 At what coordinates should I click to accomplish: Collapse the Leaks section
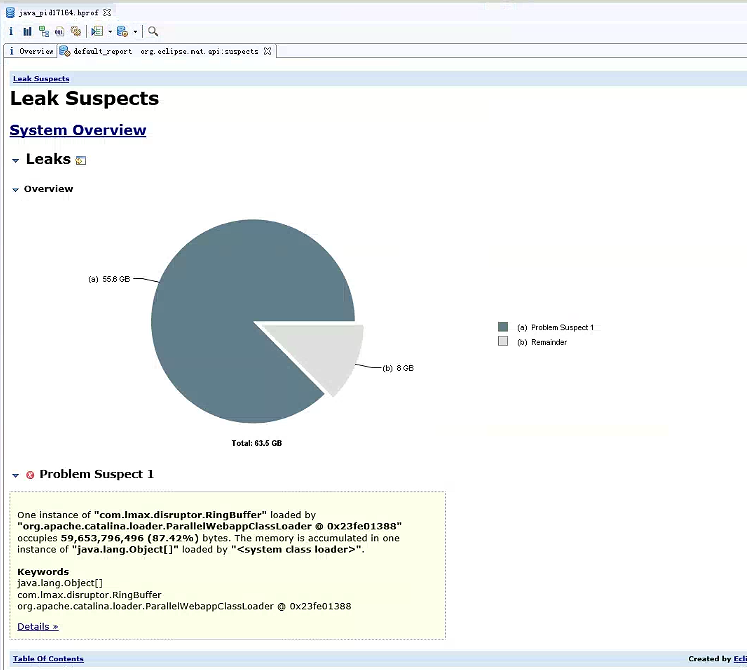click(15, 160)
